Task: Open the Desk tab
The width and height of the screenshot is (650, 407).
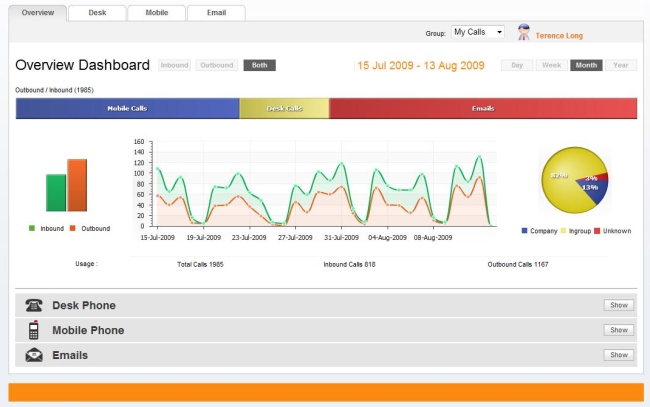Action: point(97,13)
